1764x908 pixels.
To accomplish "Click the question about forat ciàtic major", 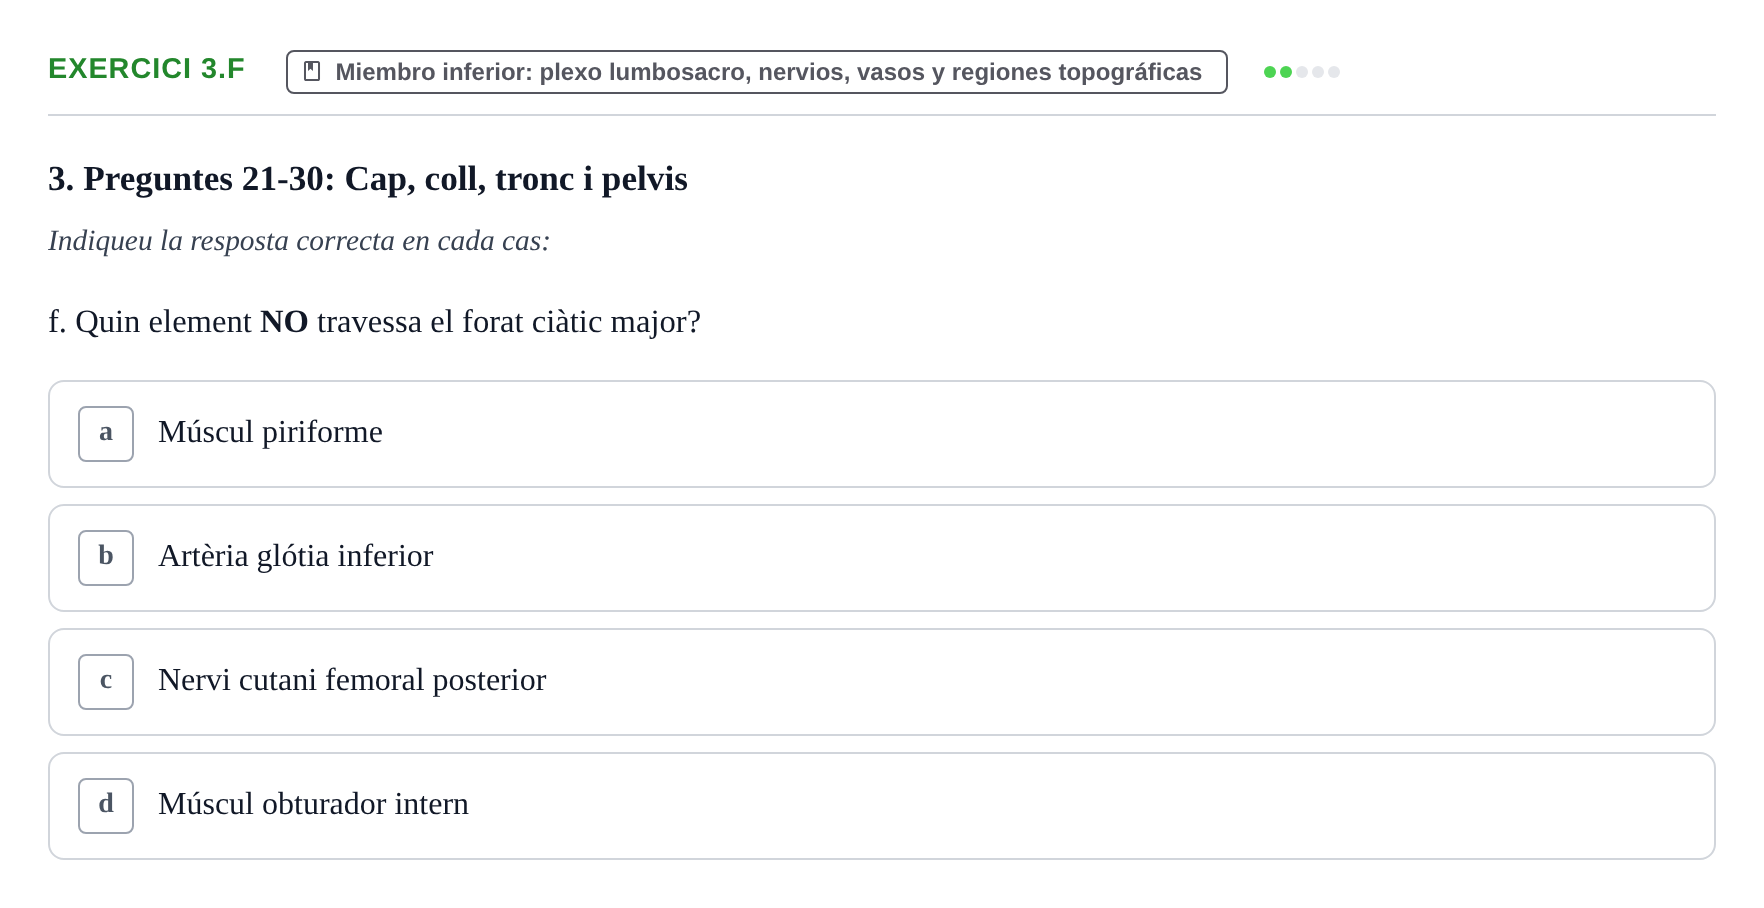I will (375, 322).
